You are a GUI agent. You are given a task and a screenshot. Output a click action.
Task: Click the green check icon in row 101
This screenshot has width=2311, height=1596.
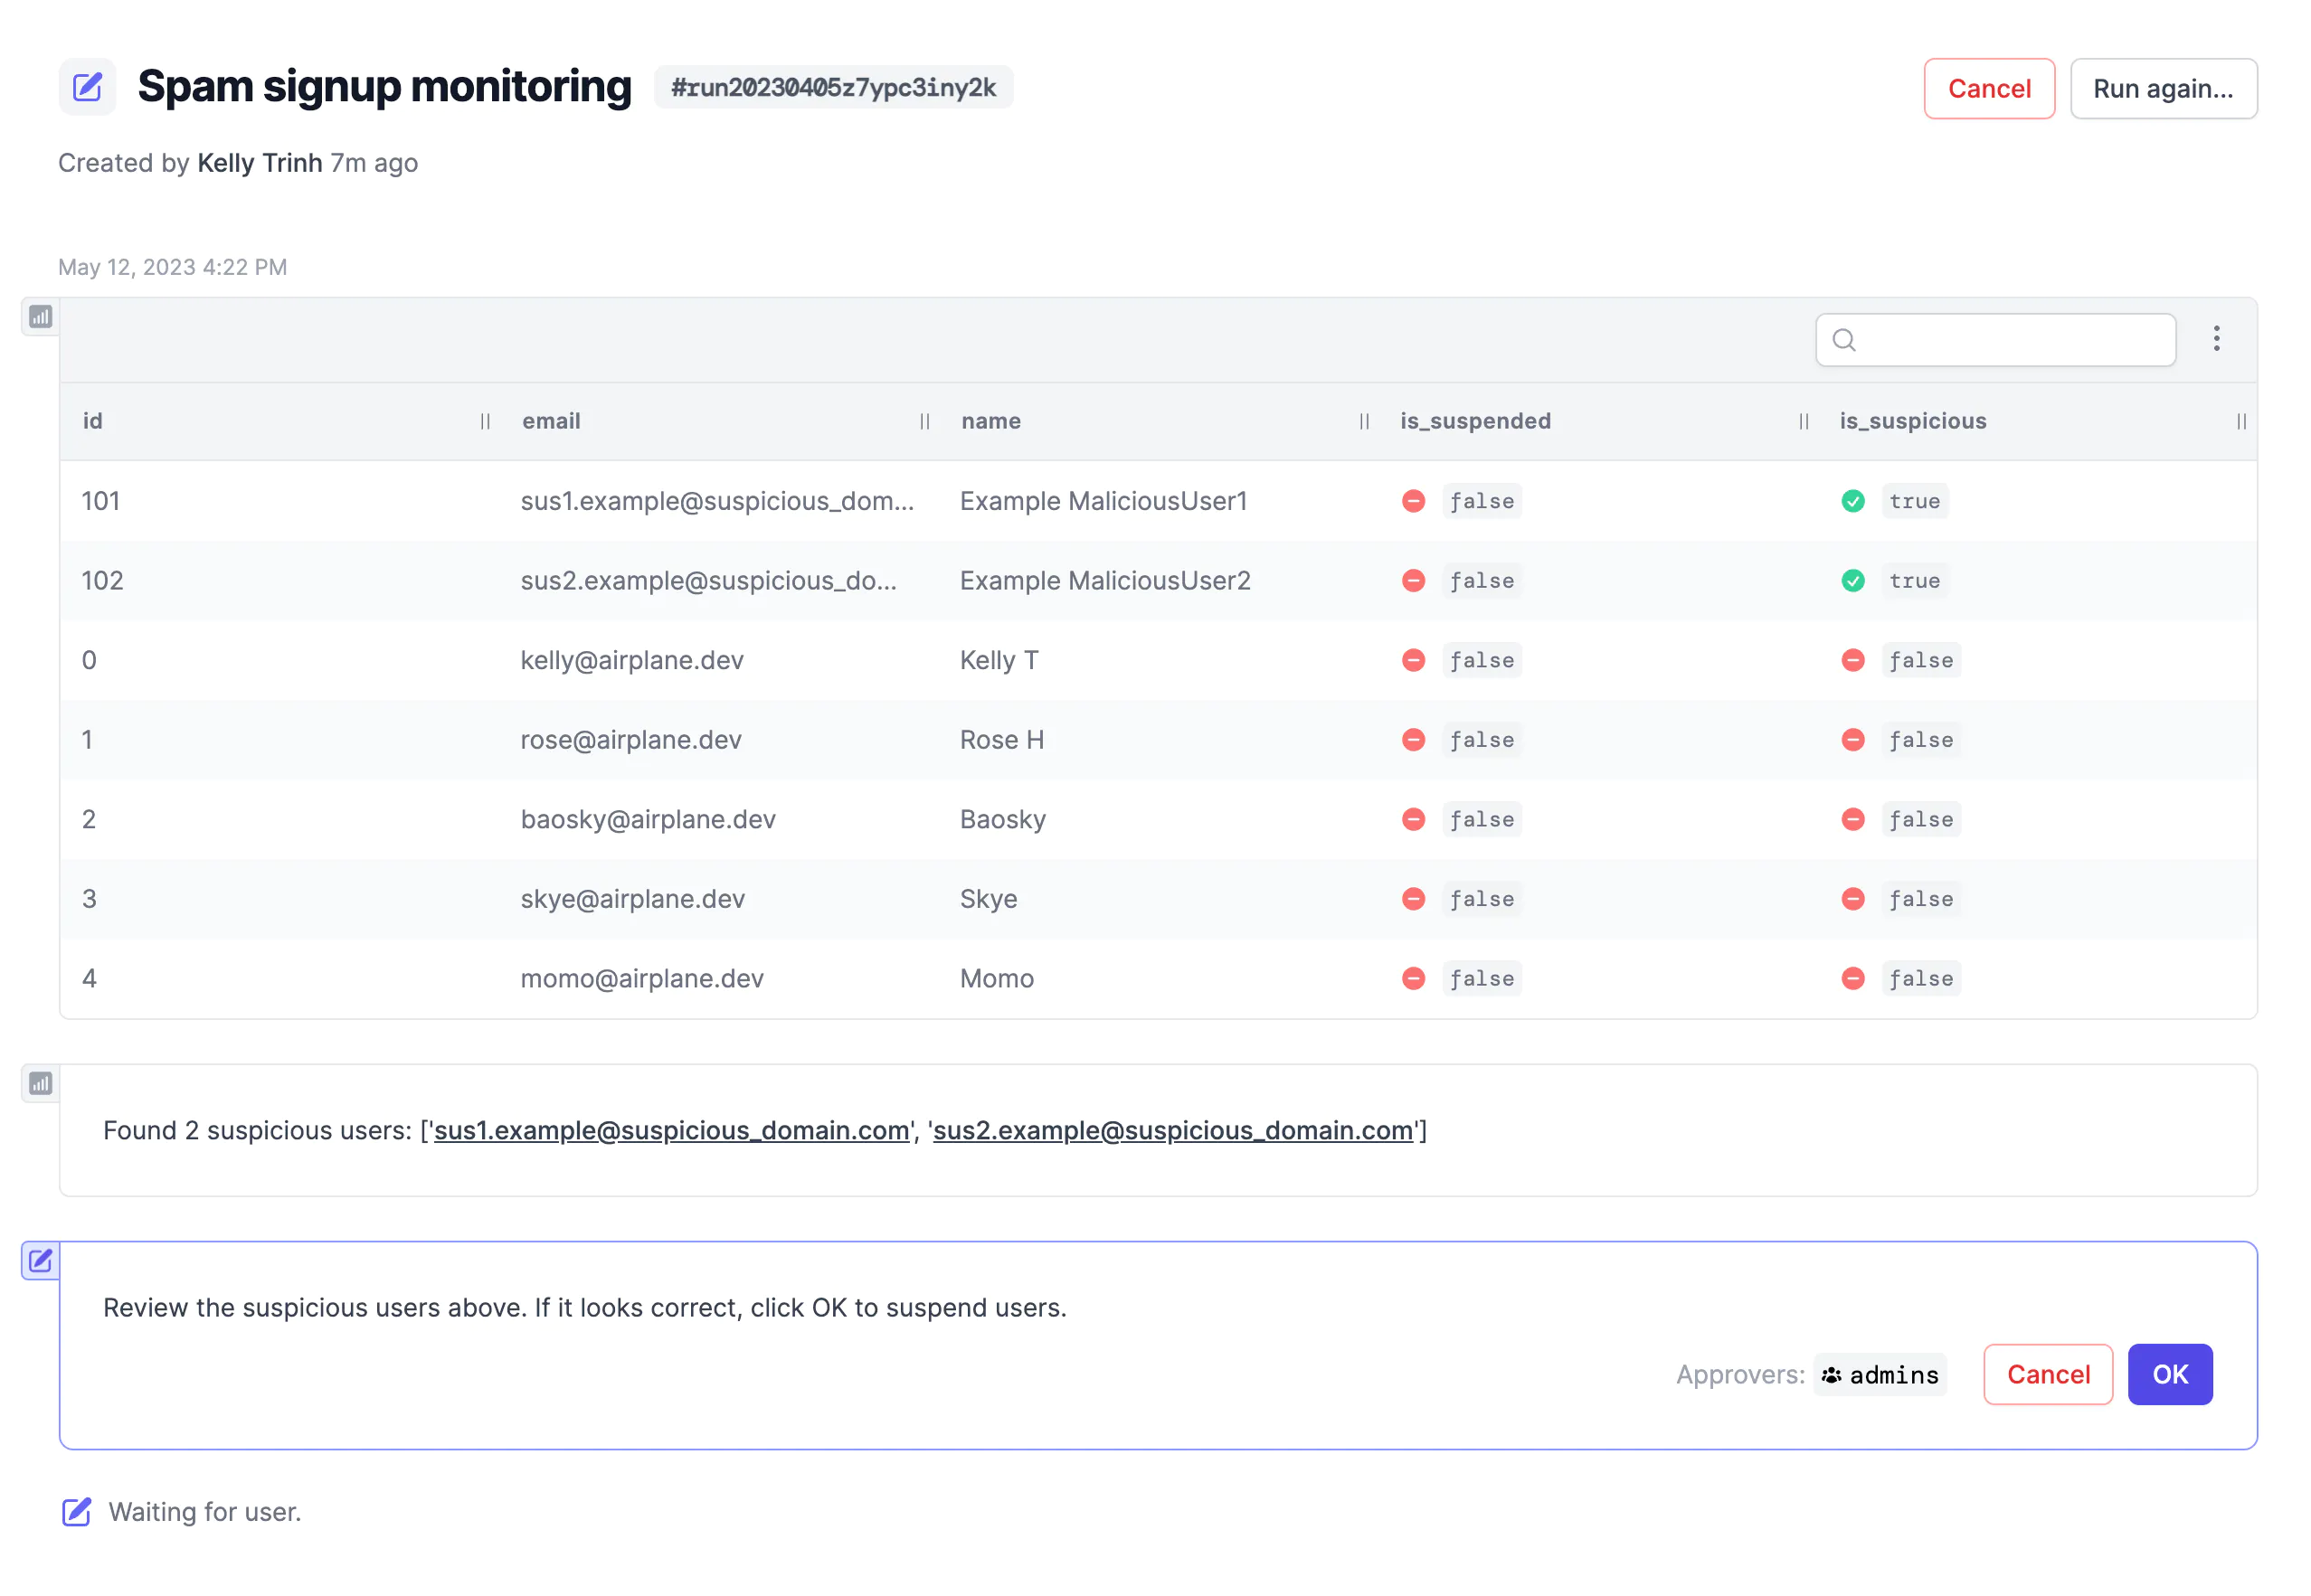coord(1852,501)
